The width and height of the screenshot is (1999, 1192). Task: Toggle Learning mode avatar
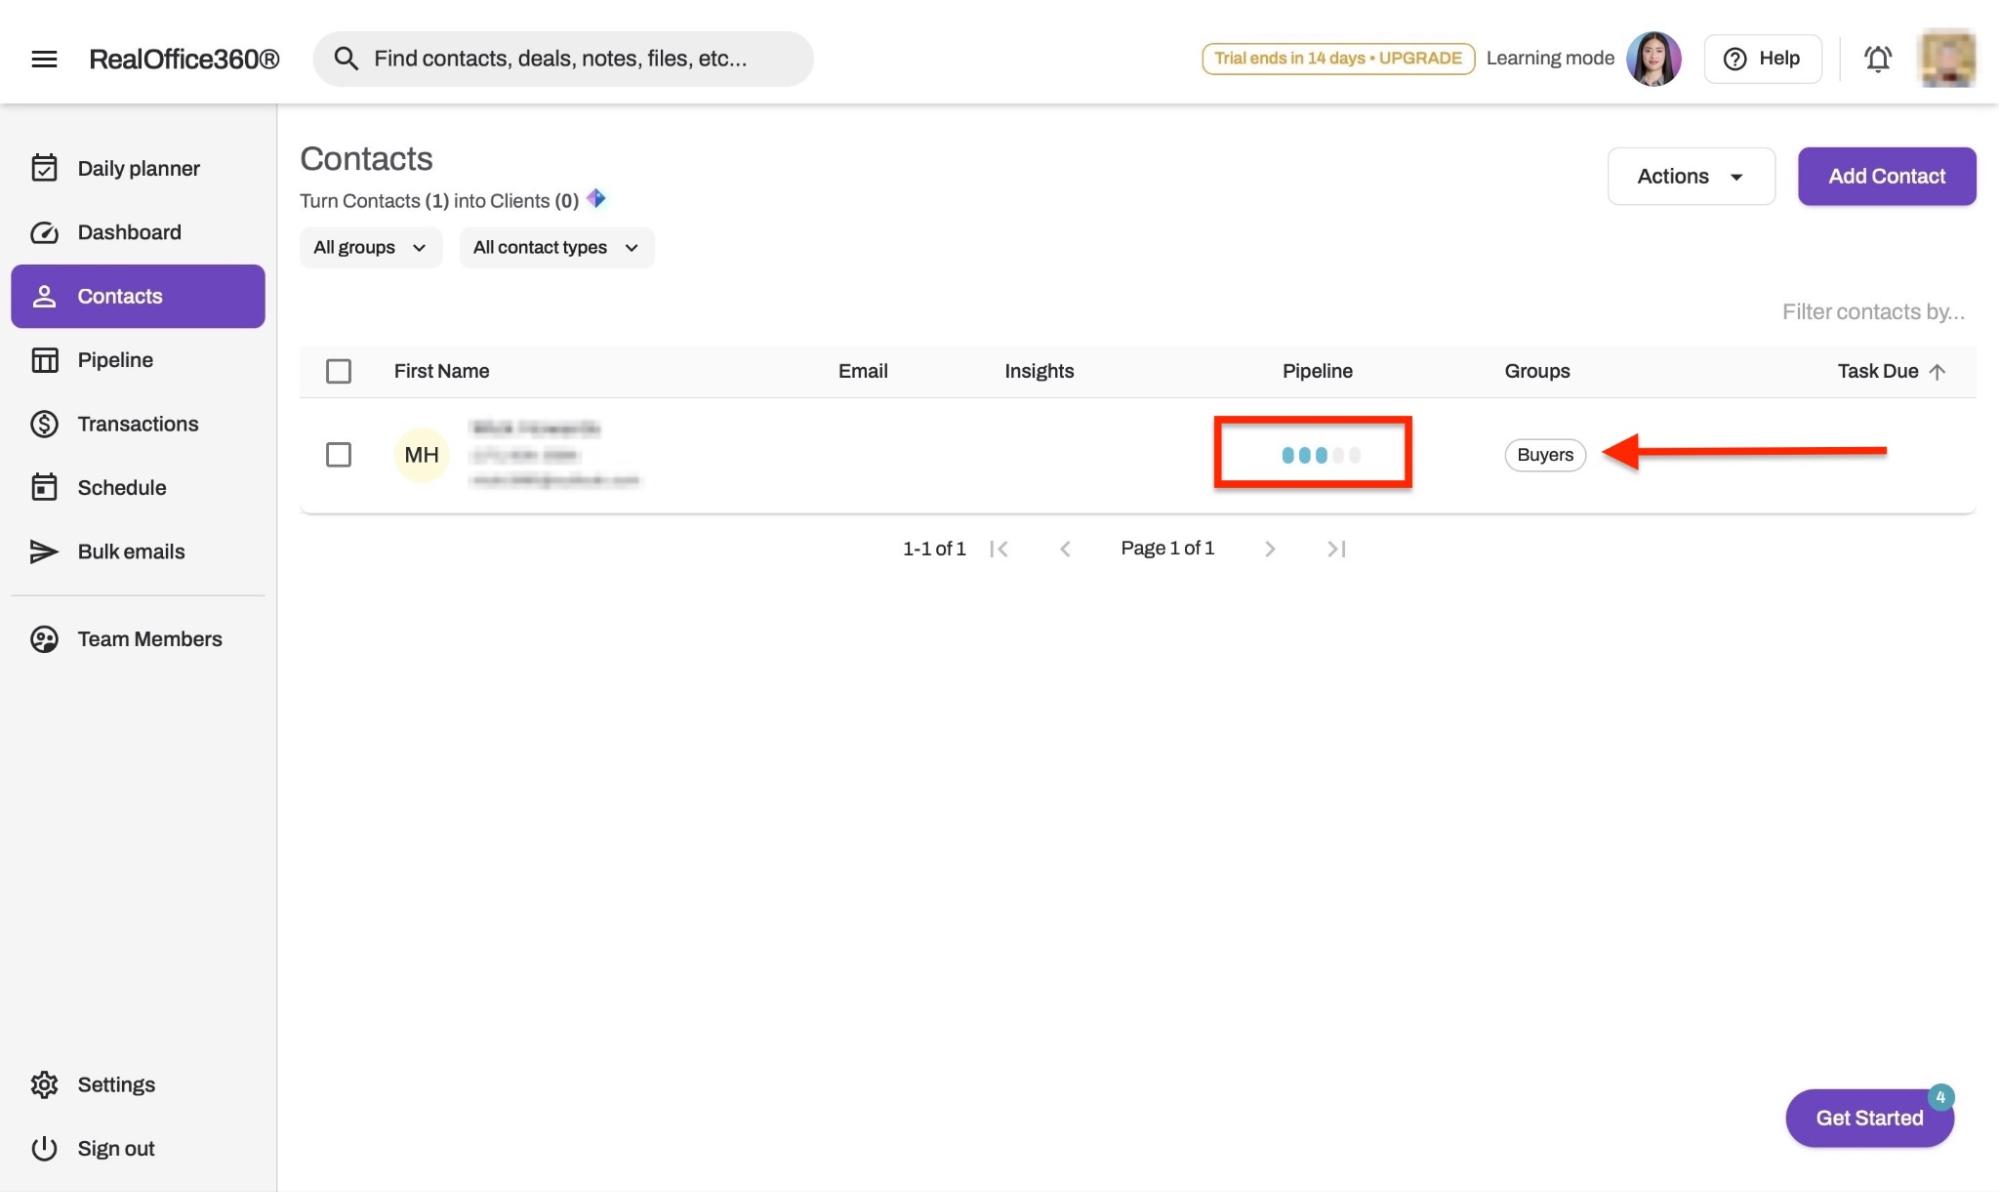point(1653,59)
